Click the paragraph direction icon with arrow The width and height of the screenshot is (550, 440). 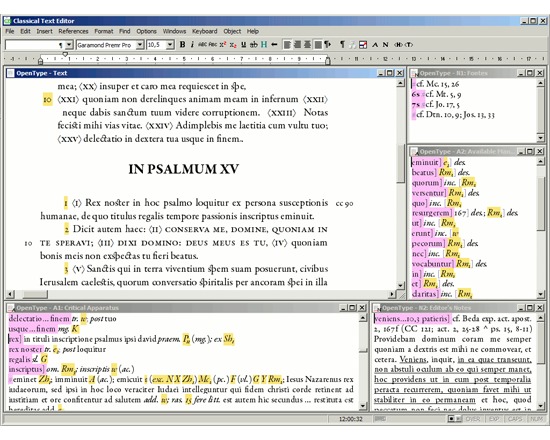(x=328, y=45)
